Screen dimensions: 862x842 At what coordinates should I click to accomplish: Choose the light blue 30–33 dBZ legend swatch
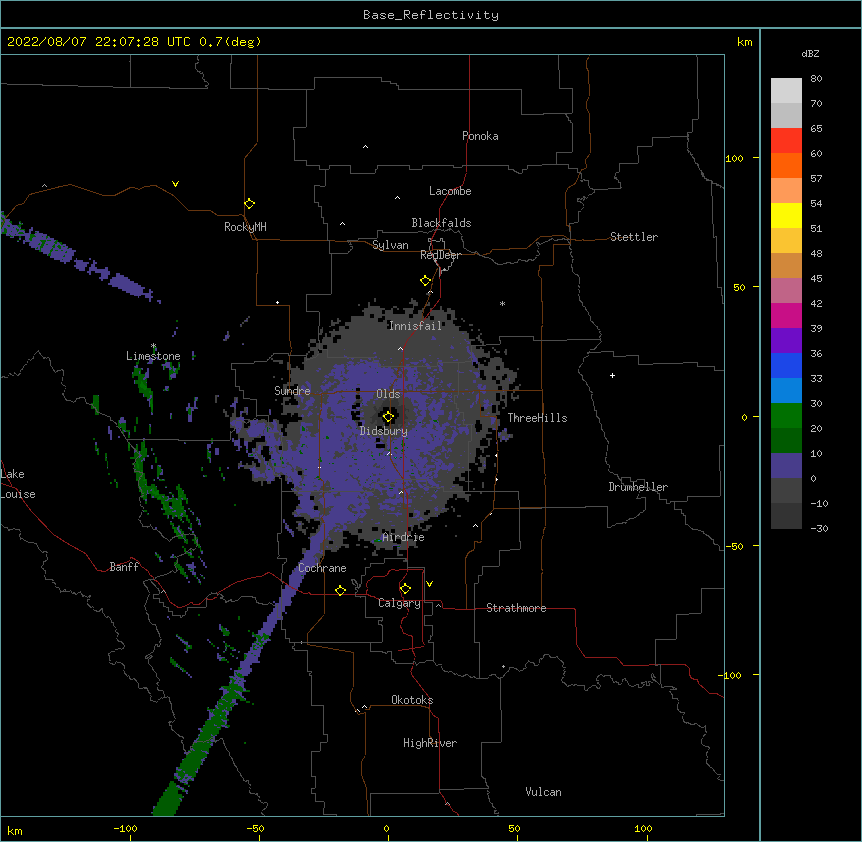[786, 390]
